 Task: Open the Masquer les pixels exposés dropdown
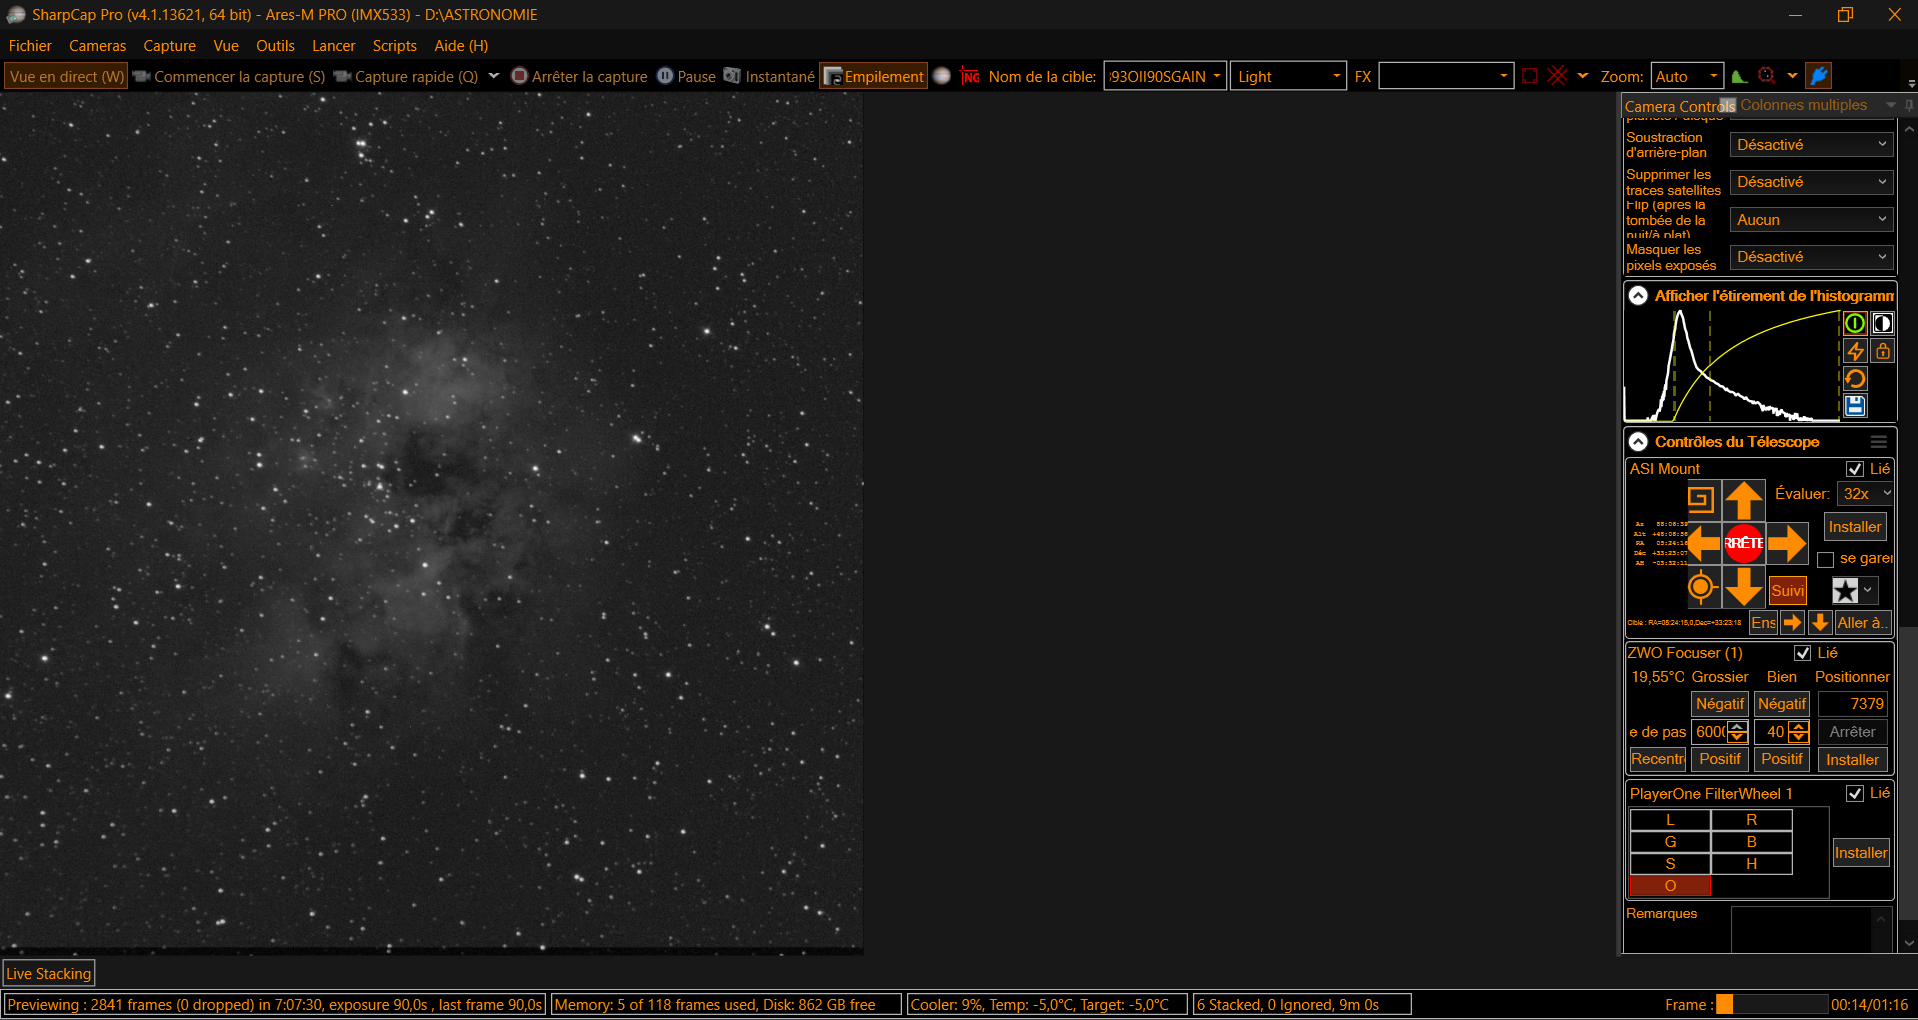click(x=1812, y=257)
